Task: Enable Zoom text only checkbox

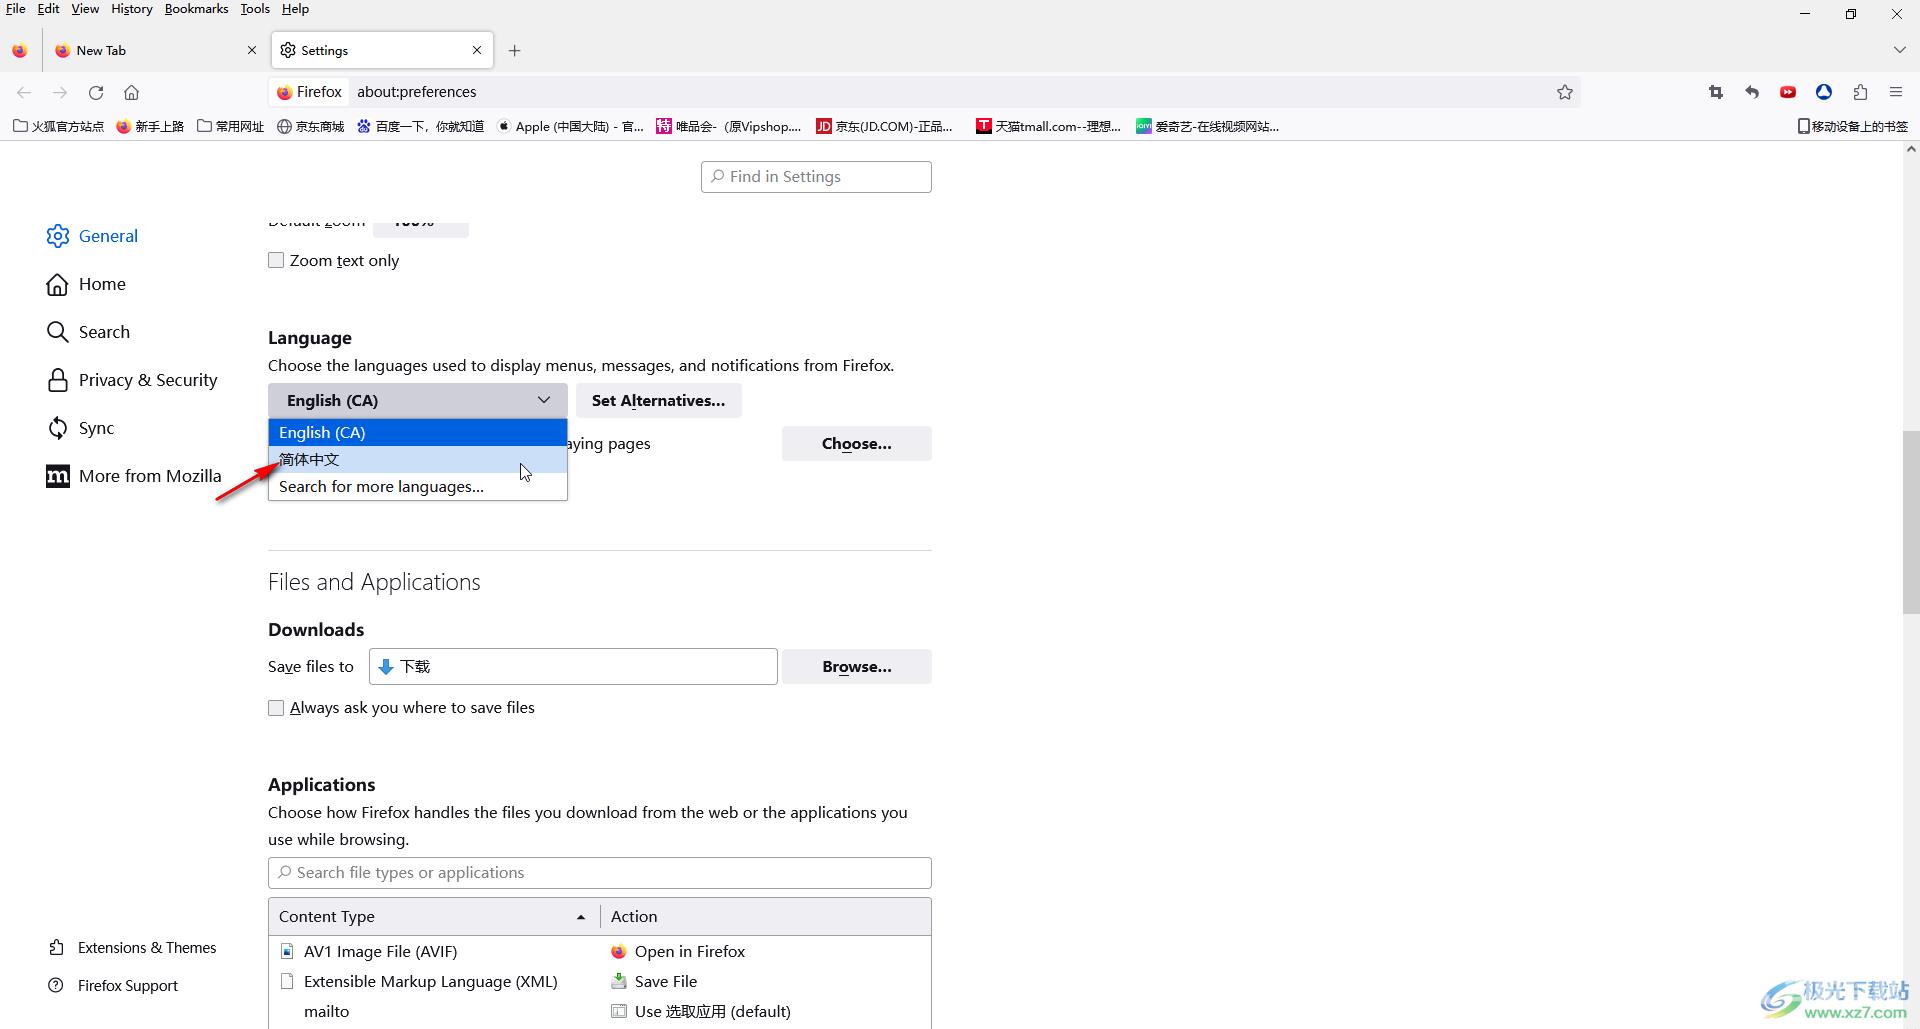Action: [276, 260]
